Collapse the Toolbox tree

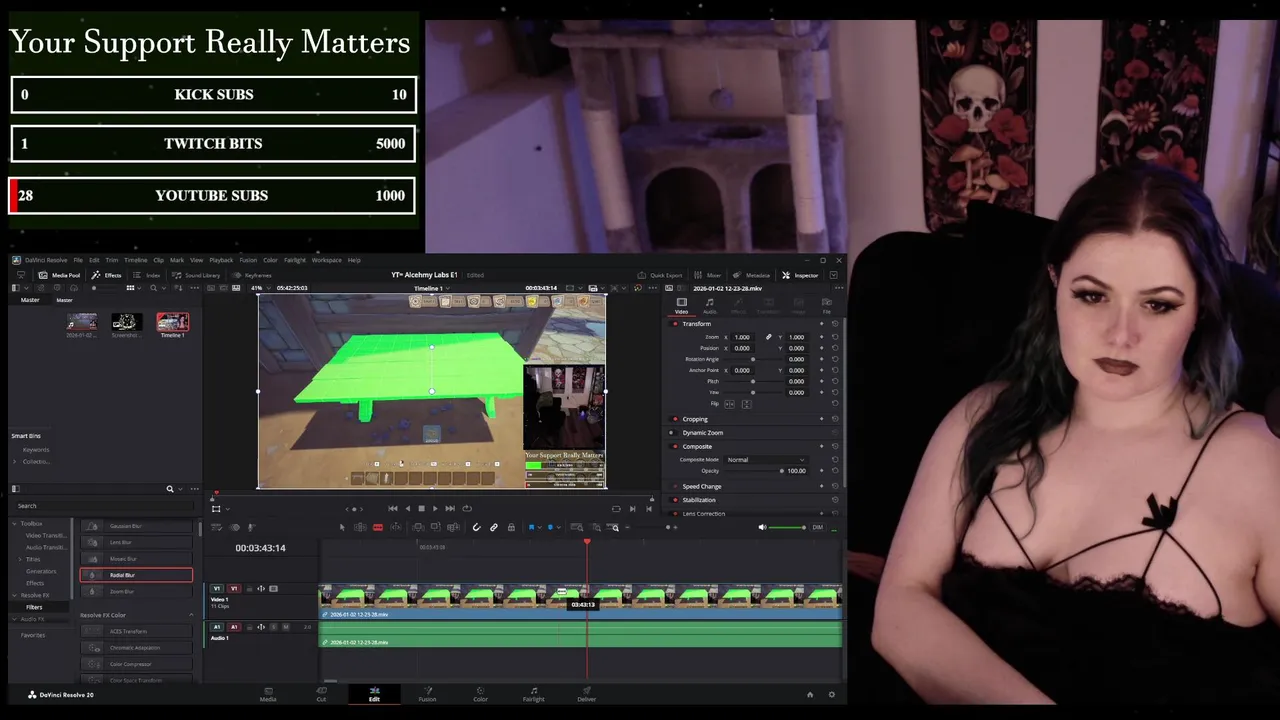tap(14, 524)
